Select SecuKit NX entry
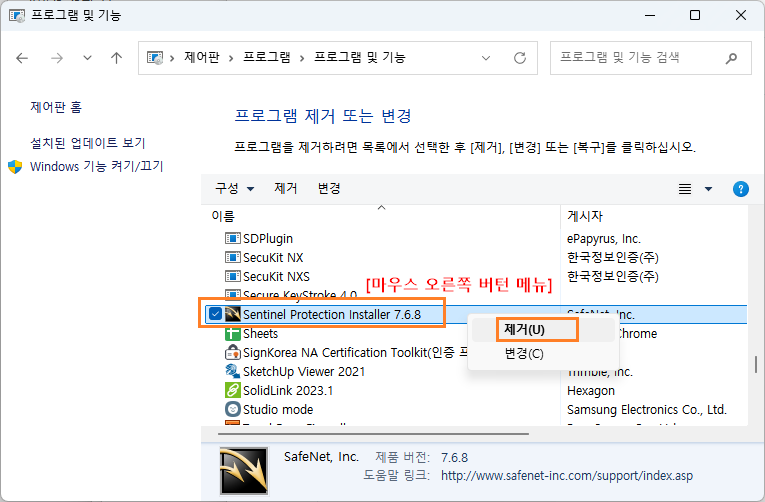Screen dimensions: 765x502 point(273,258)
